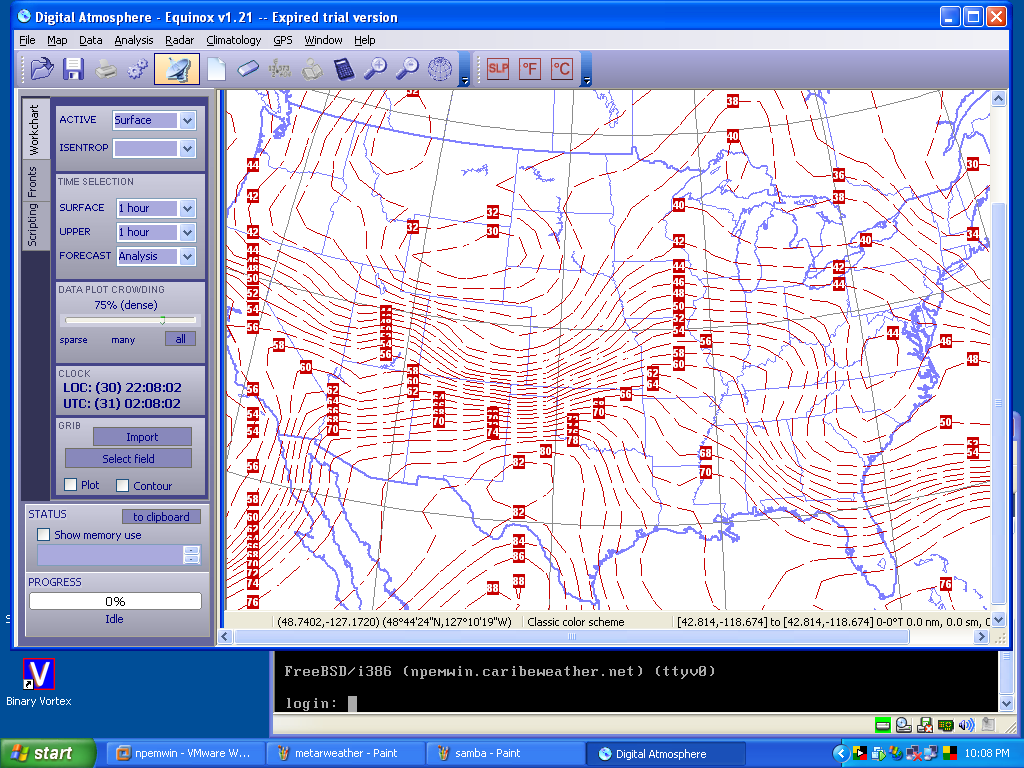Click the to clipboard button
The width and height of the screenshot is (1024, 768).
coord(161,517)
